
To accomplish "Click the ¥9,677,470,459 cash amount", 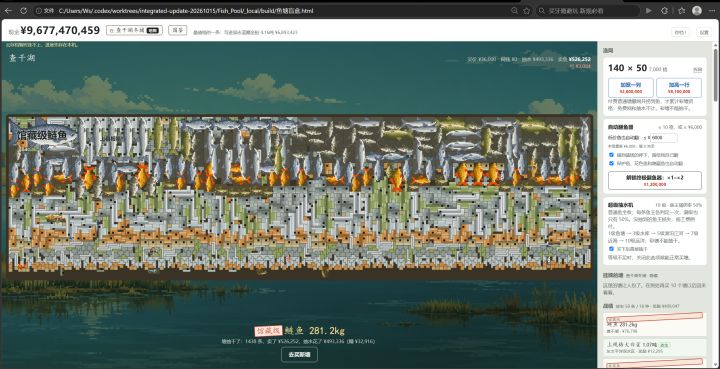I will tap(60, 31).
